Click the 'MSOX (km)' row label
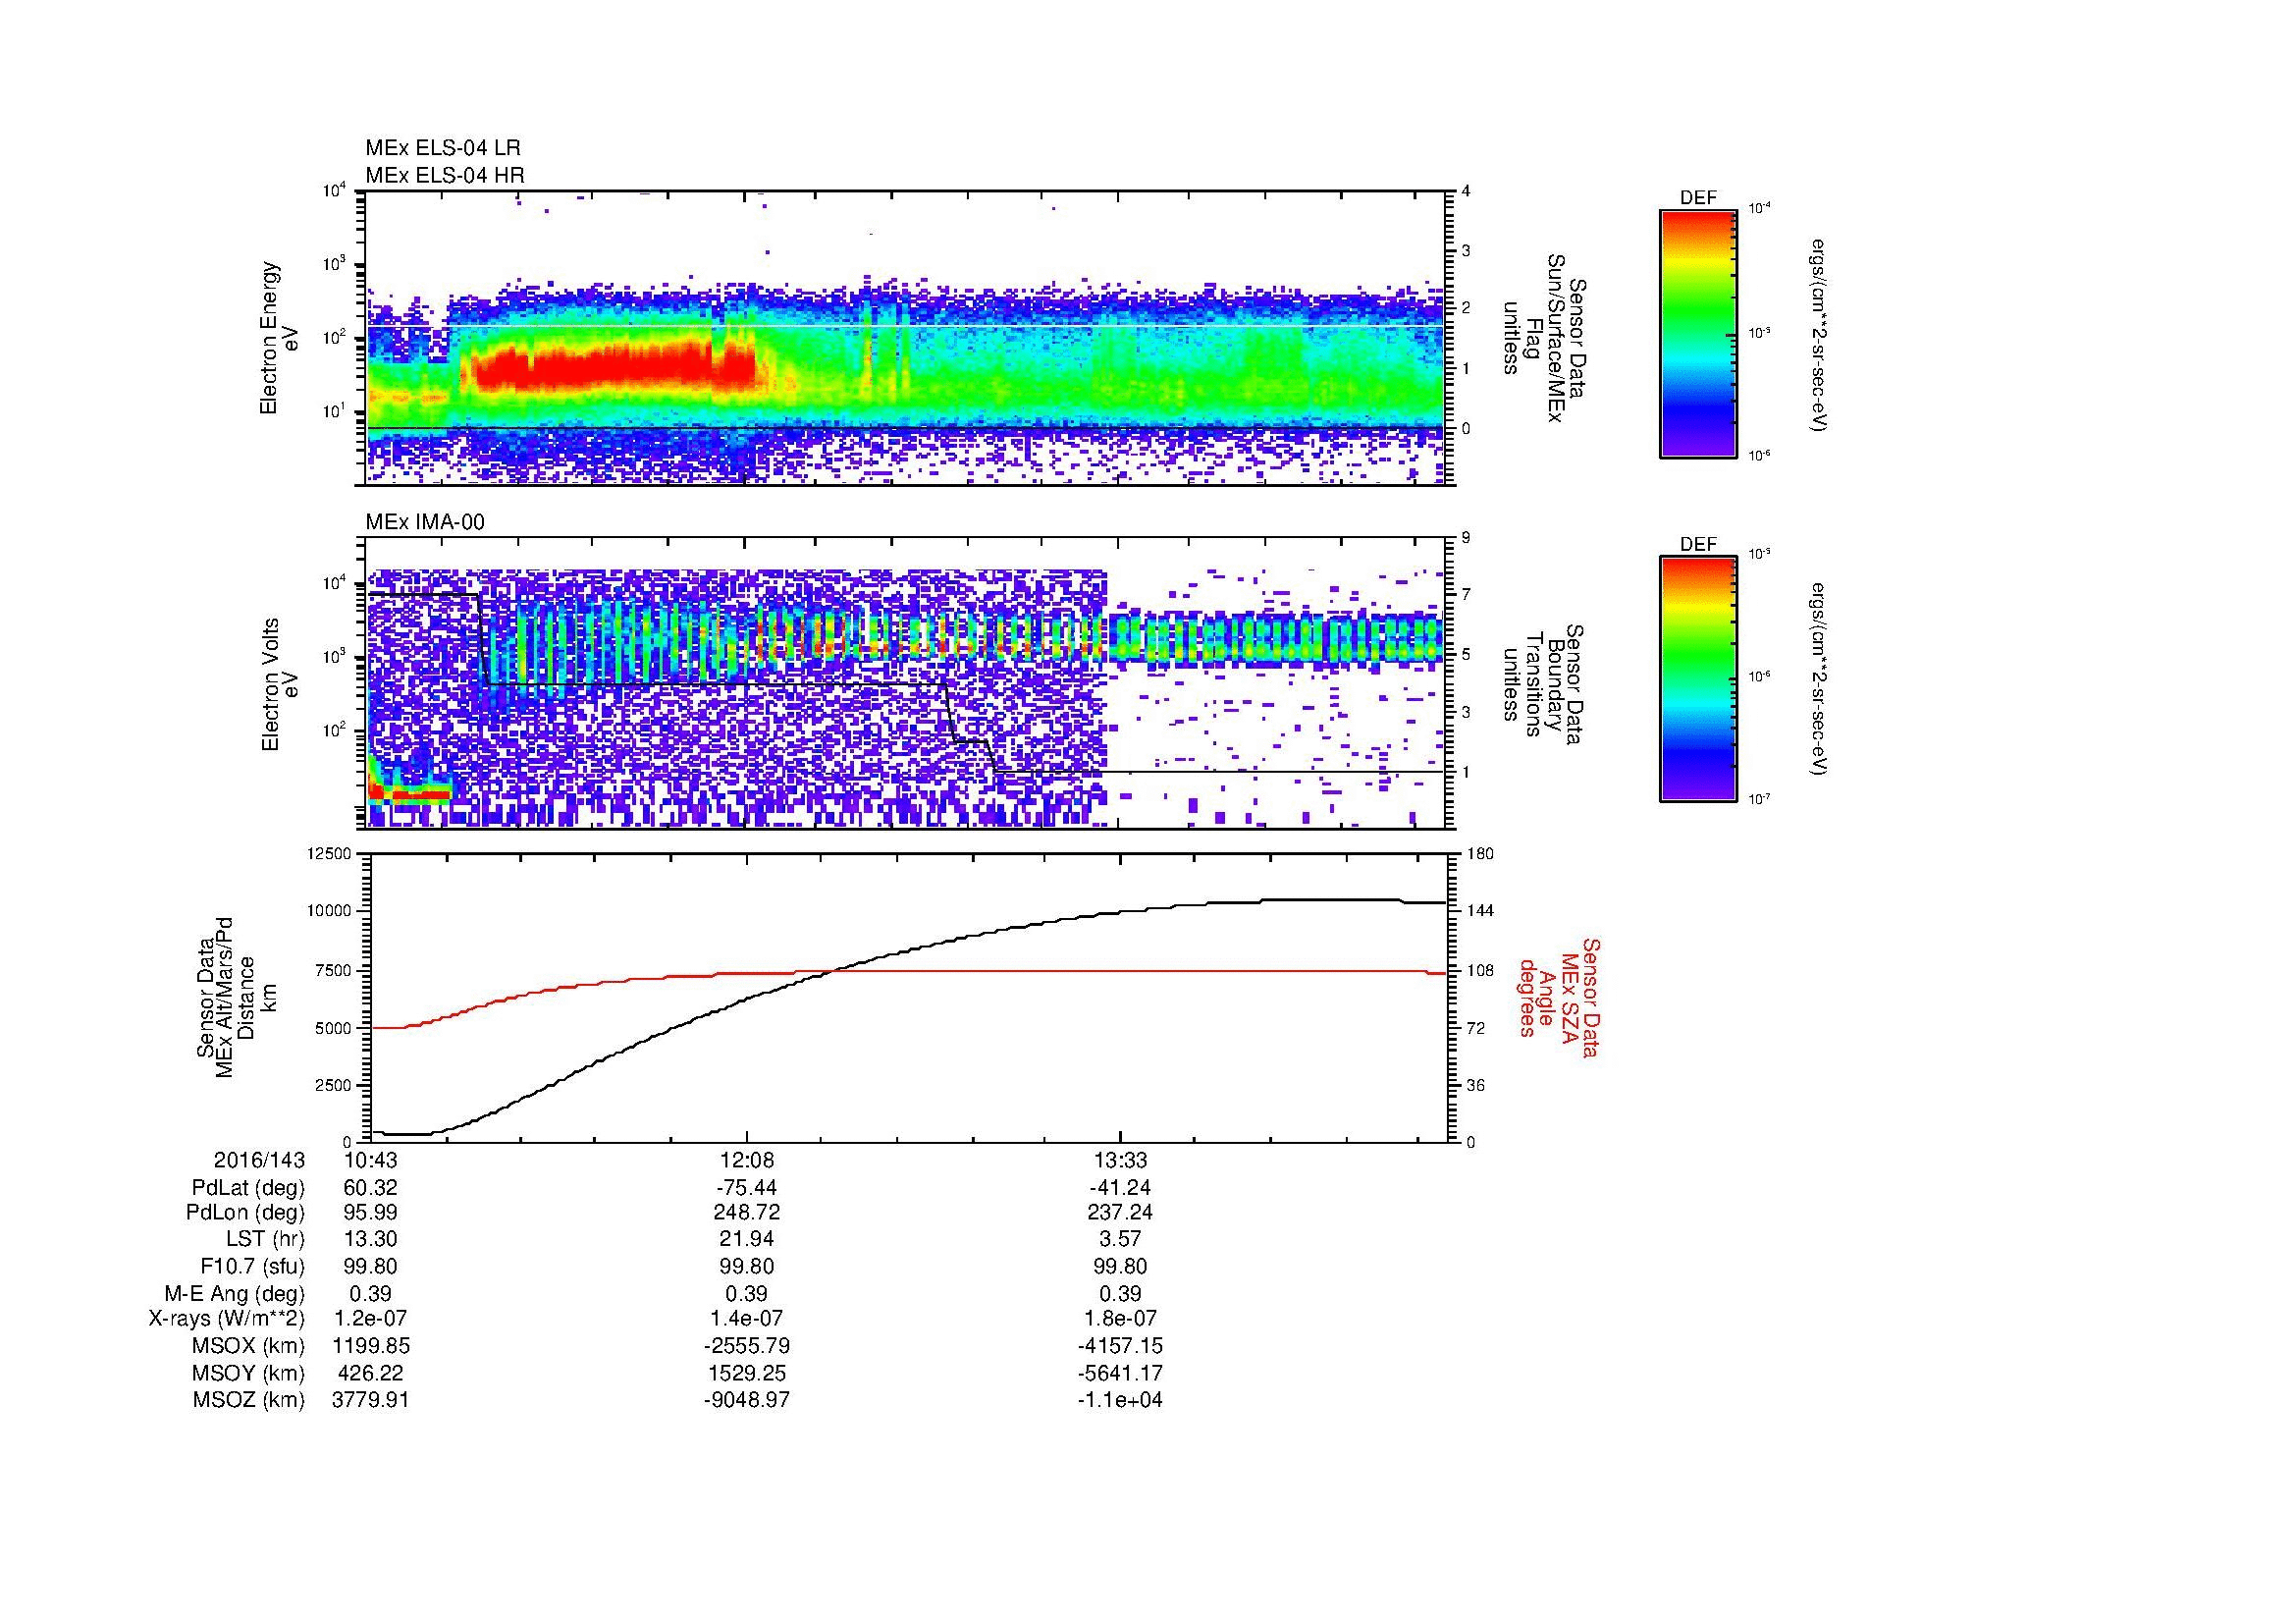This screenshot has height=1623, width=2296. [x=248, y=1346]
